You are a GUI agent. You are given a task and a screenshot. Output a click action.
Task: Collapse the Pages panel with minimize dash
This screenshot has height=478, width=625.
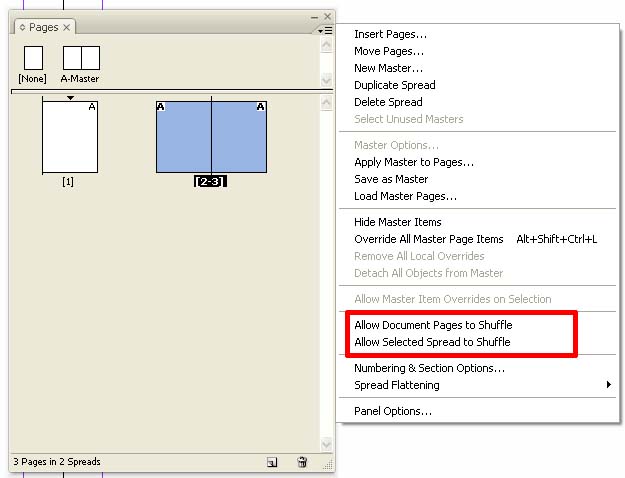314,17
